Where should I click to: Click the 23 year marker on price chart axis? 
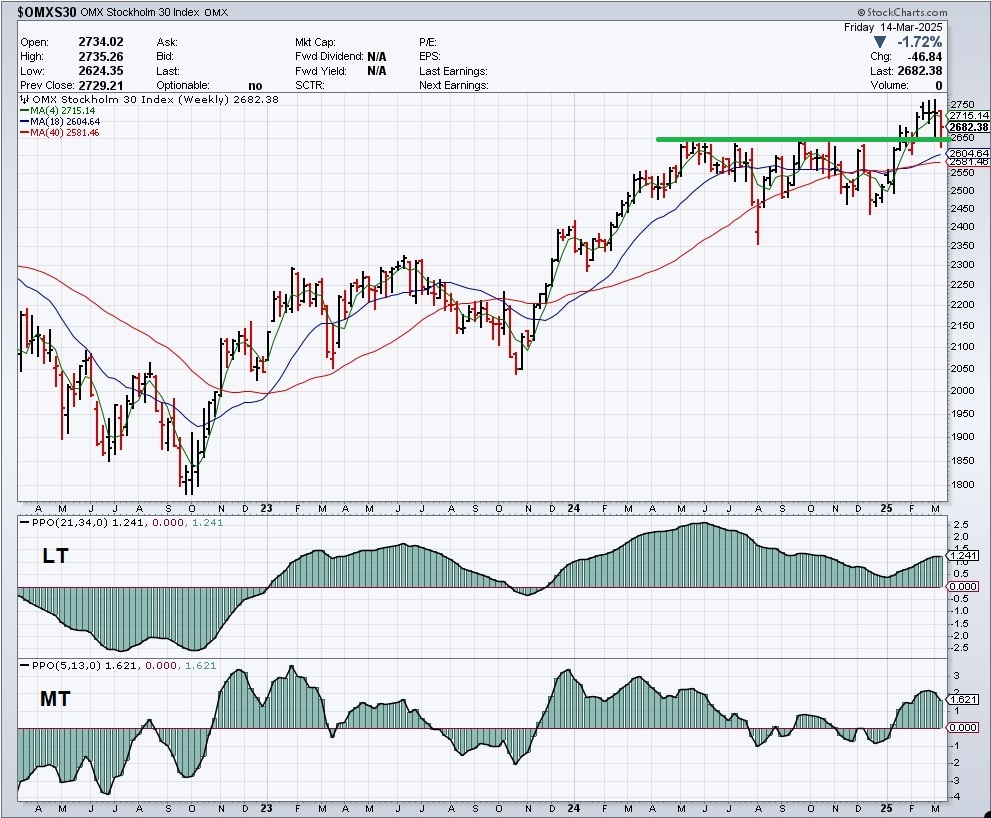[266, 508]
